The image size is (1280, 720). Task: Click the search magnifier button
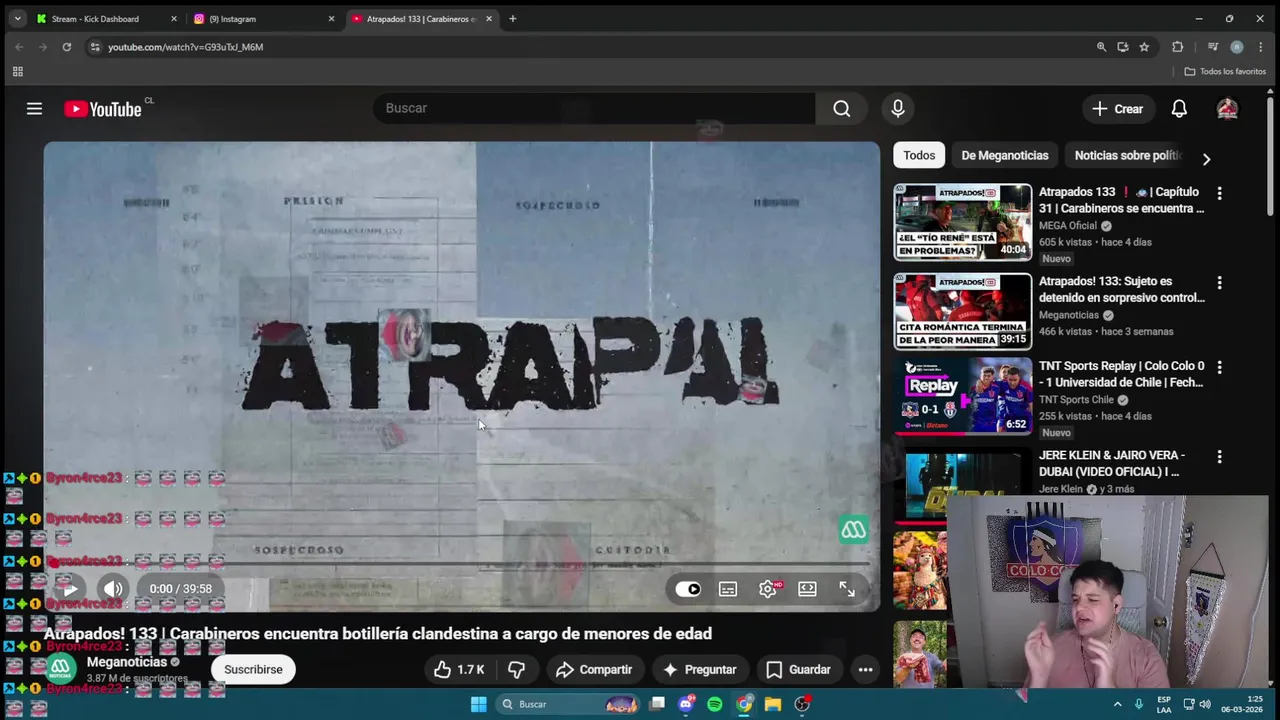pyautogui.click(x=842, y=108)
